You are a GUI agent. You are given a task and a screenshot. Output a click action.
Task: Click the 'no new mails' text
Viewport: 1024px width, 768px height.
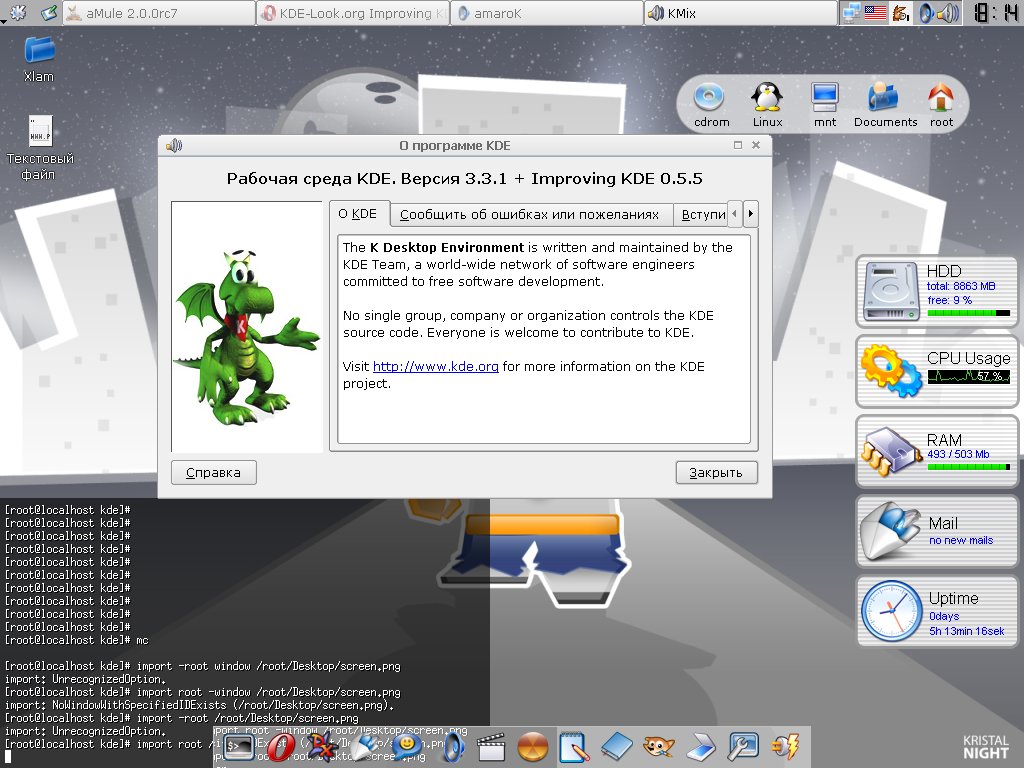pyautogui.click(x=961, y=541)
